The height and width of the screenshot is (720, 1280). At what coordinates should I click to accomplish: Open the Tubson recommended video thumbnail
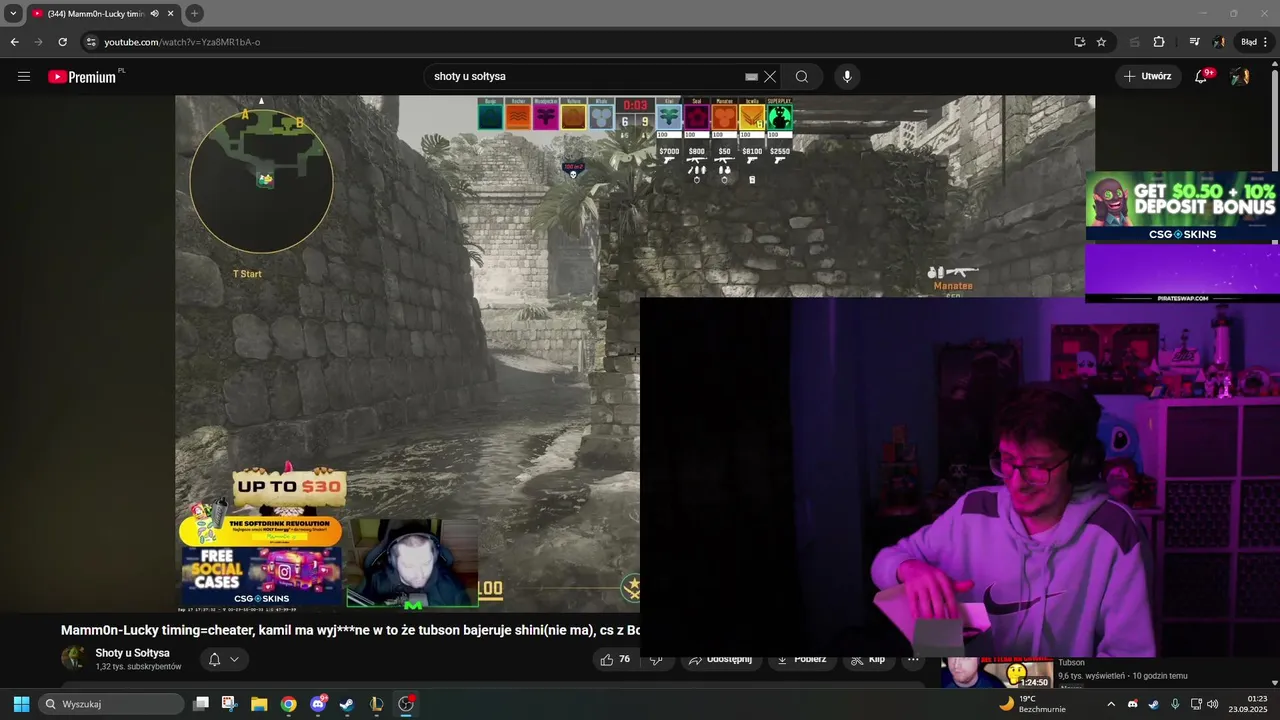pos(996,673)
